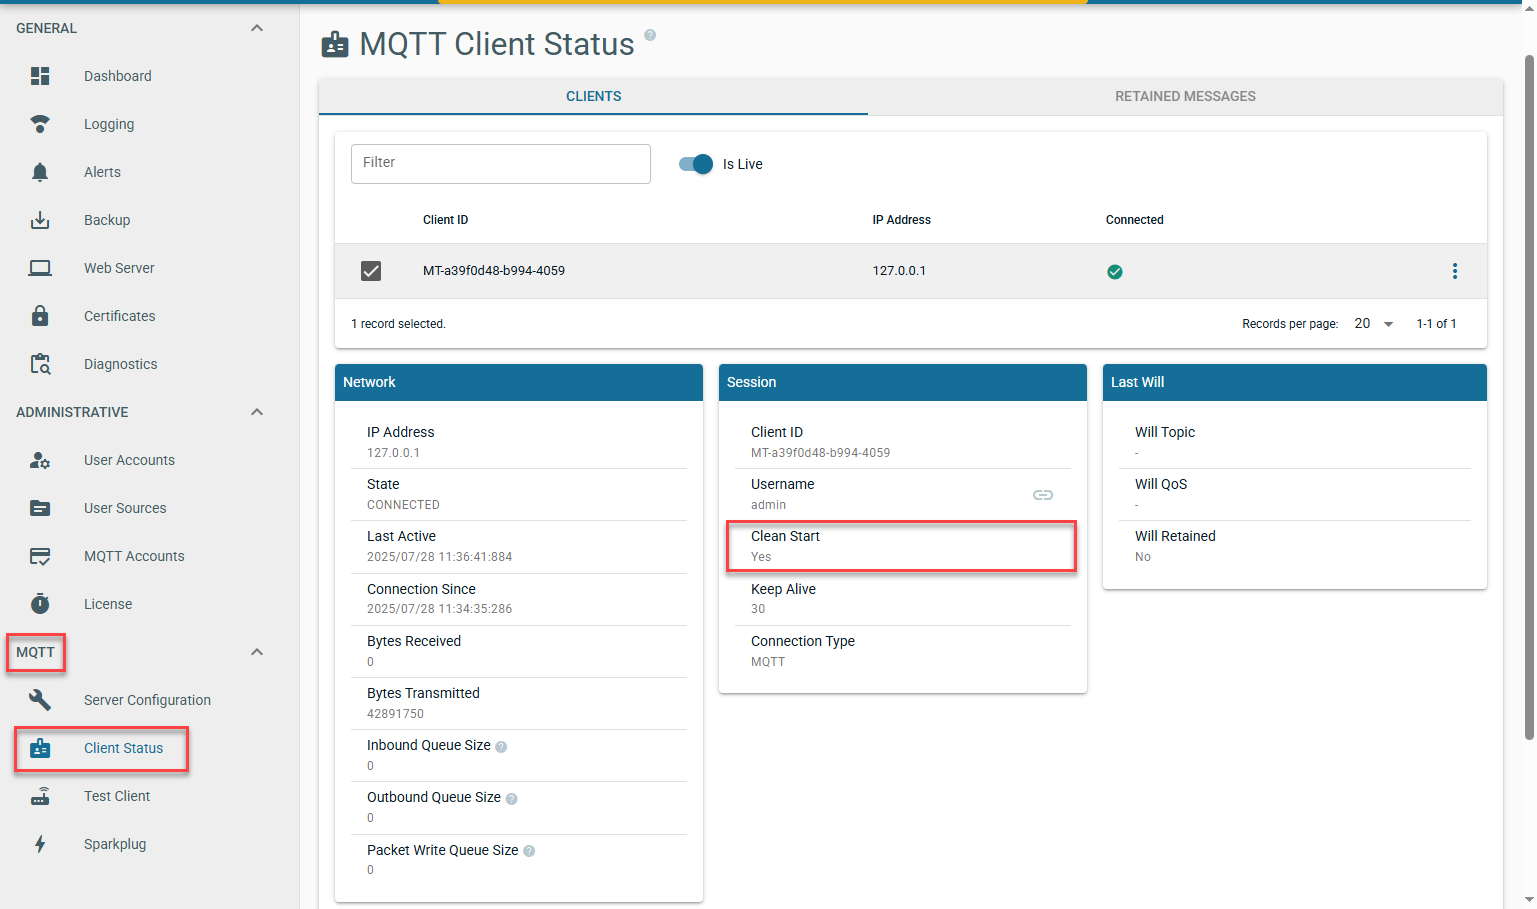The height and width of the screenshot is (909, 1537).
Task: Select the Clients tab
Action: (593, 96)
